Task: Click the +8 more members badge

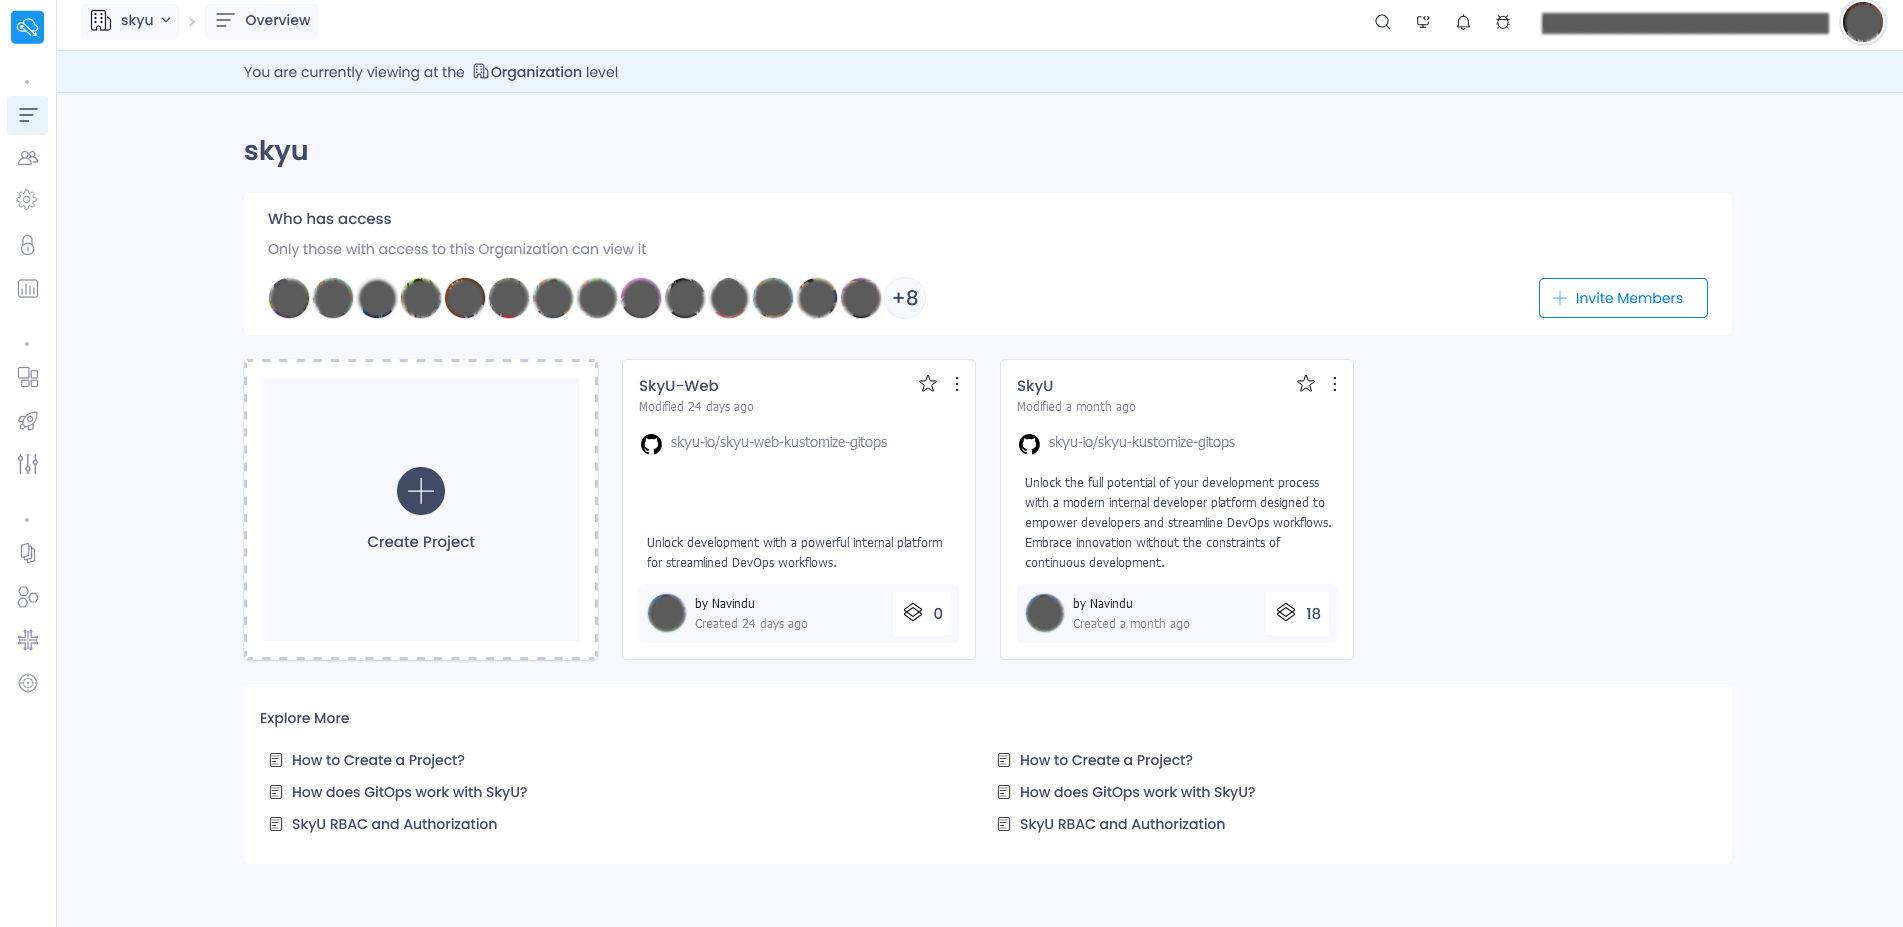Action: pos(905,298)
